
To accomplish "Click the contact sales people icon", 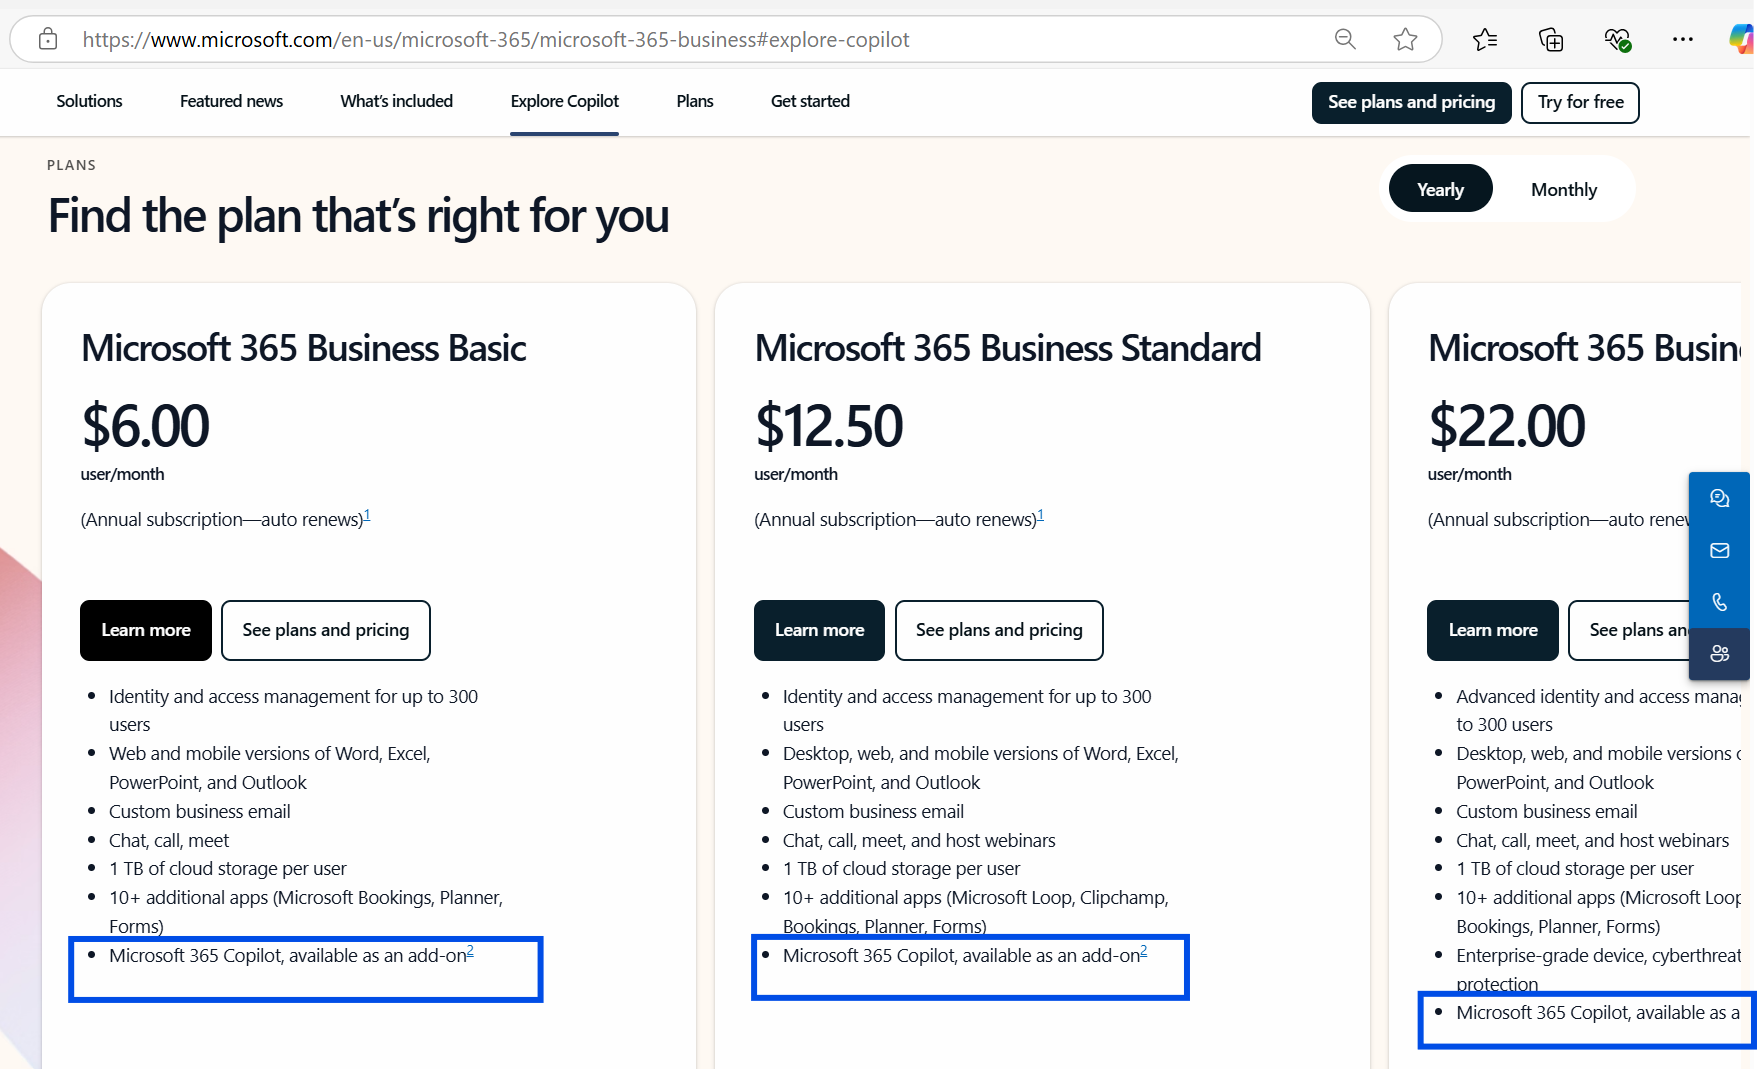I will [1719, 654].
